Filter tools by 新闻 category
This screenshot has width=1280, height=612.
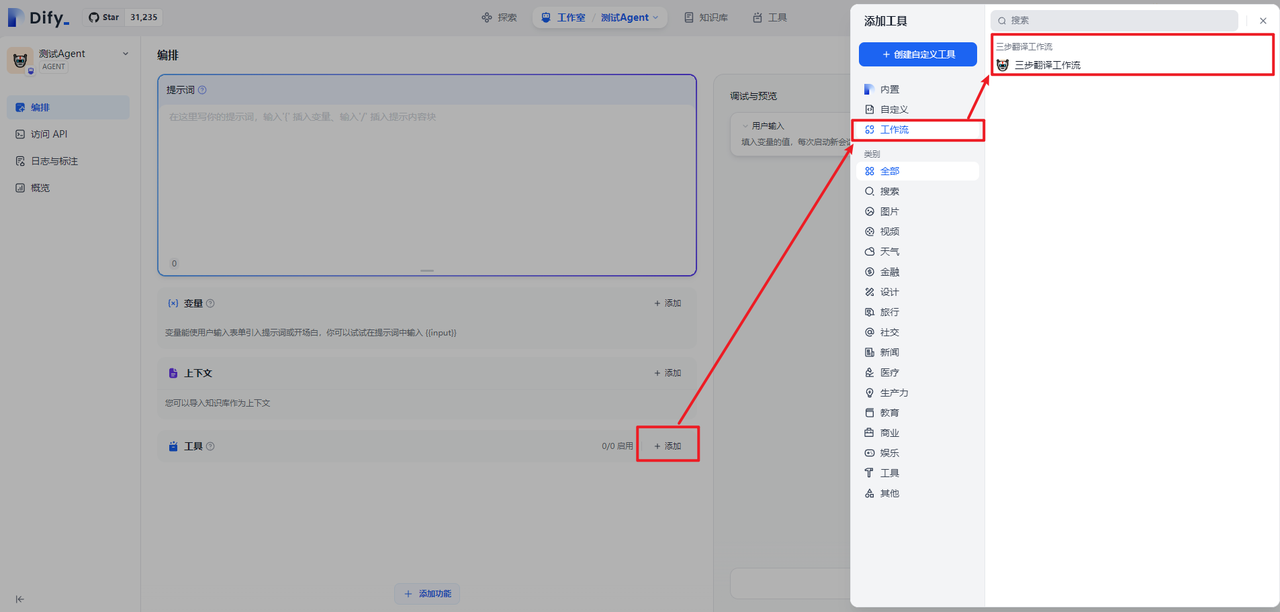pyautogui.click(x=919, y=352)
